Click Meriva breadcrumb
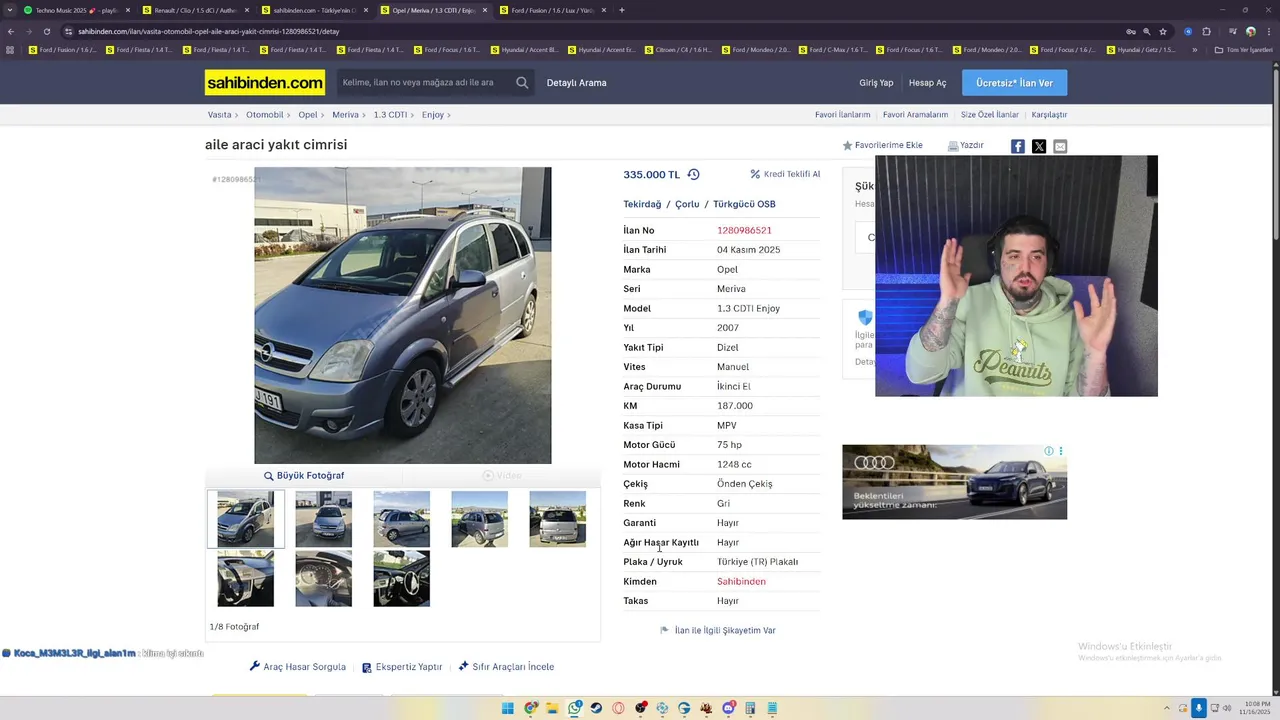This screenshot has width=1280, height=720. pyautogui.click(x=345, y=115)
